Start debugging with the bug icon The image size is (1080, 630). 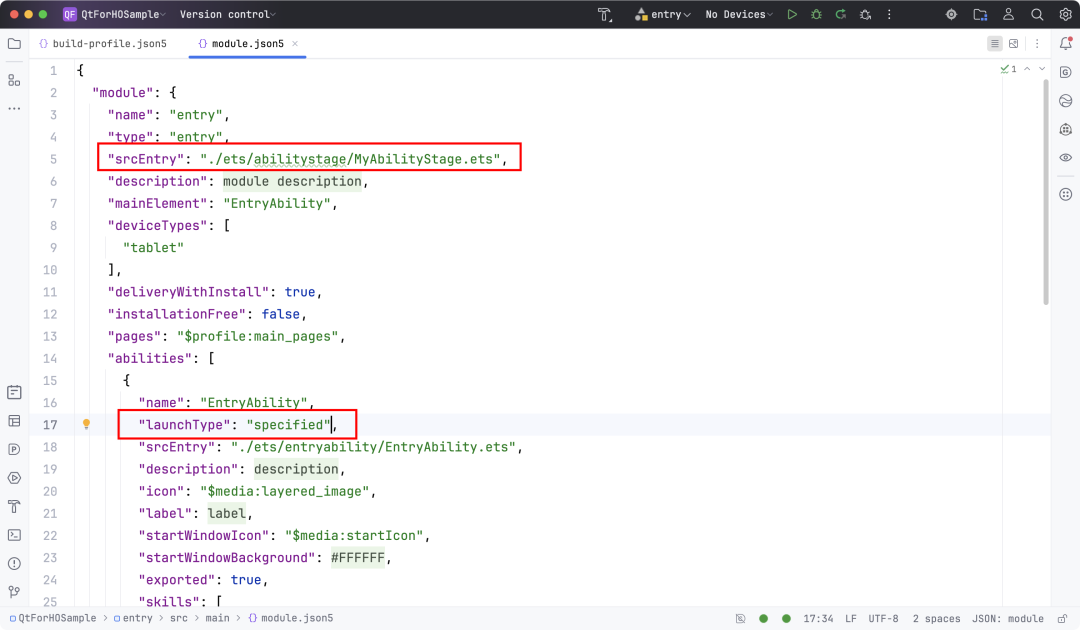(x=816, y=14)
